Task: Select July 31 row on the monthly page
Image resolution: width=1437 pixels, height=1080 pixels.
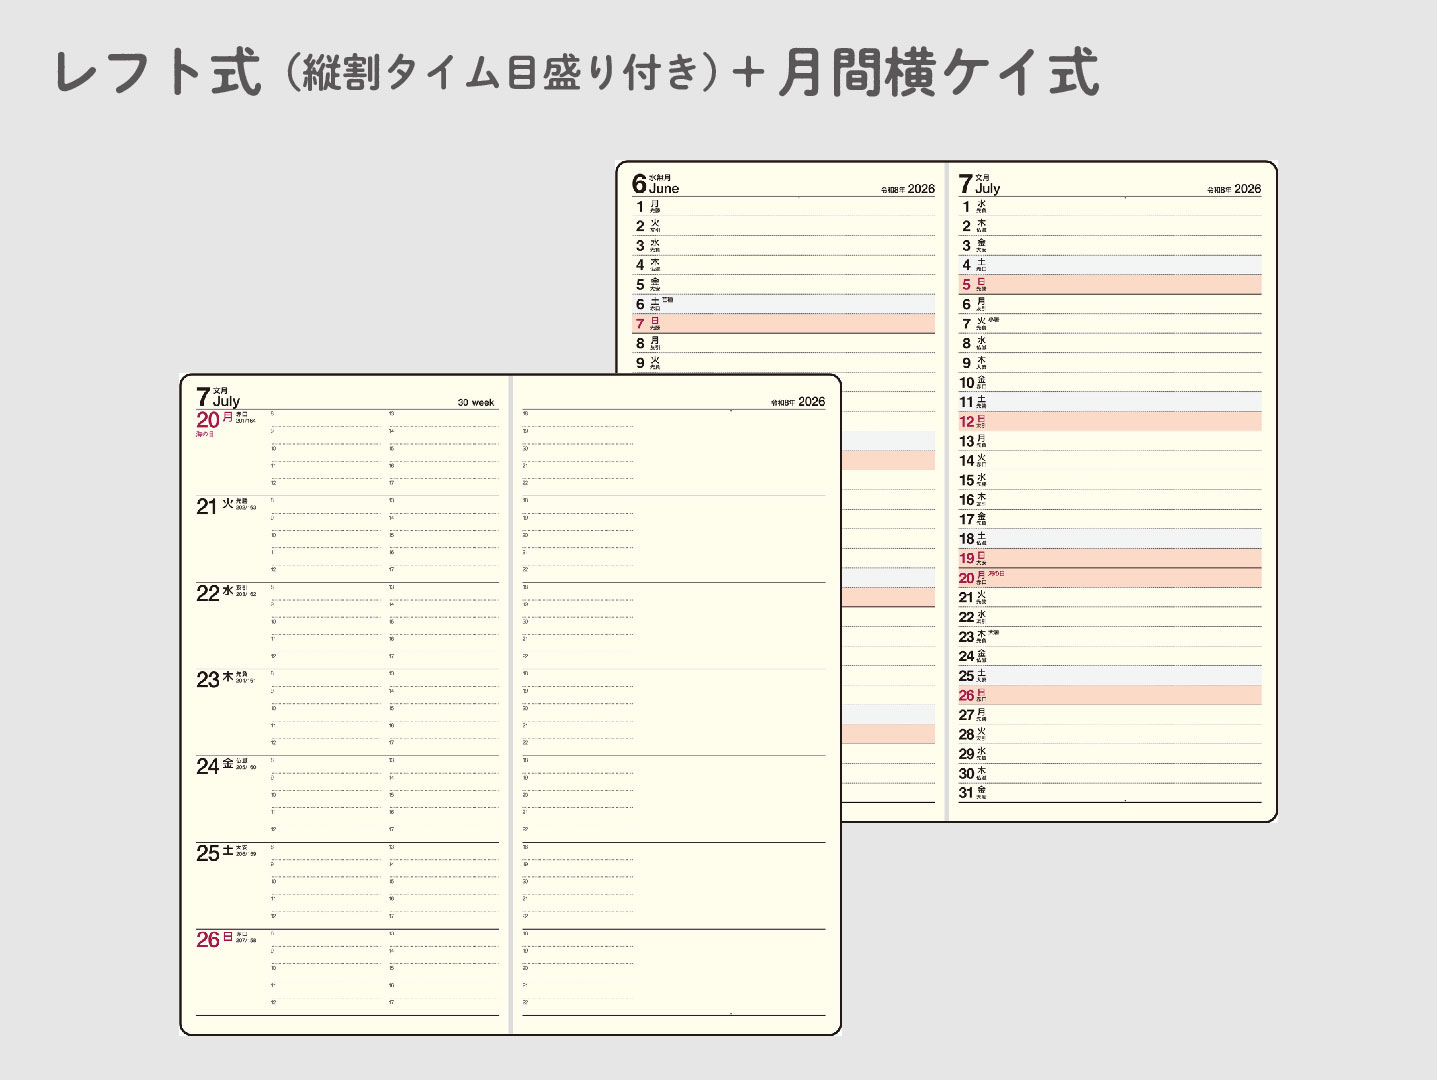Action: 1110,793
